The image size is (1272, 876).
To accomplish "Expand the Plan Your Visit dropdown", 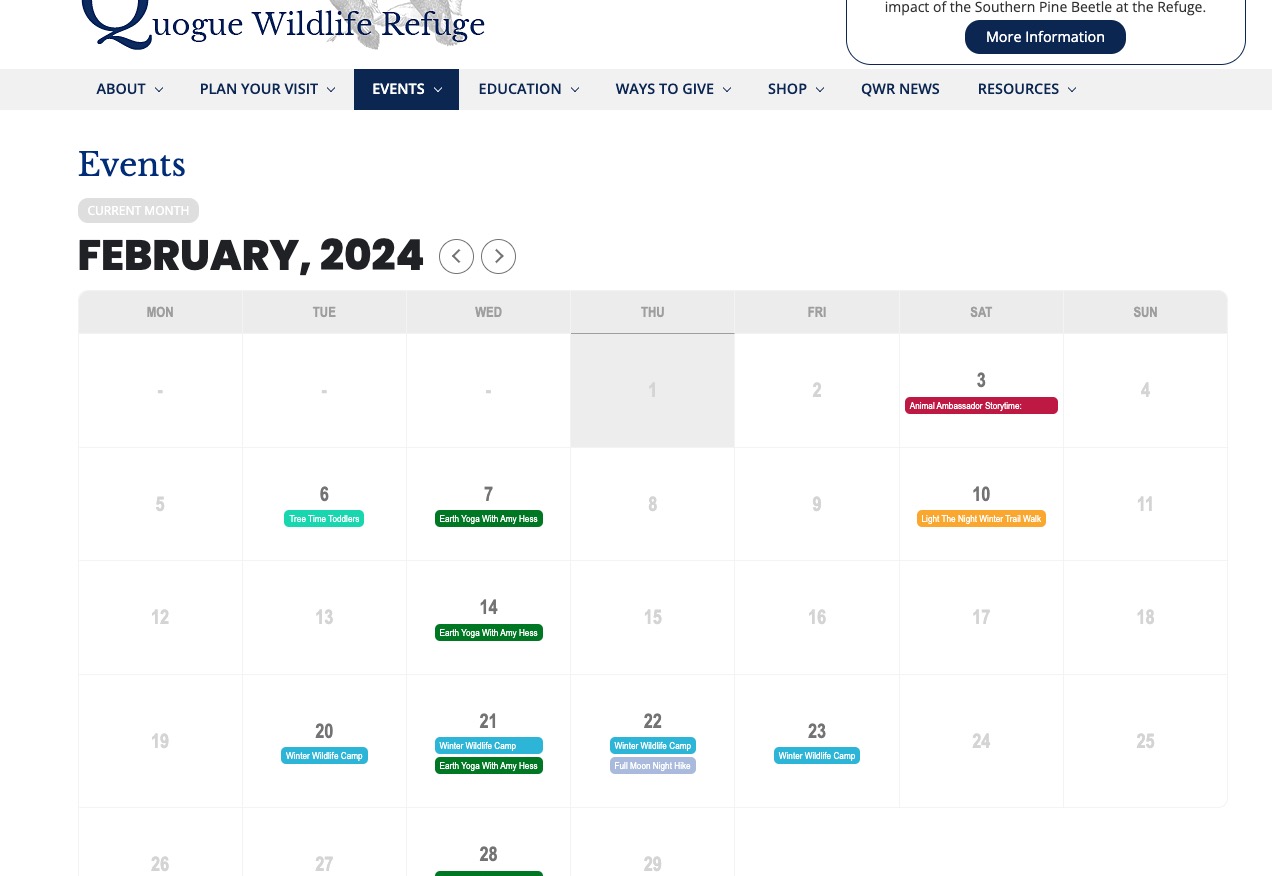I will pyautogui.click(x=266, y=89).
